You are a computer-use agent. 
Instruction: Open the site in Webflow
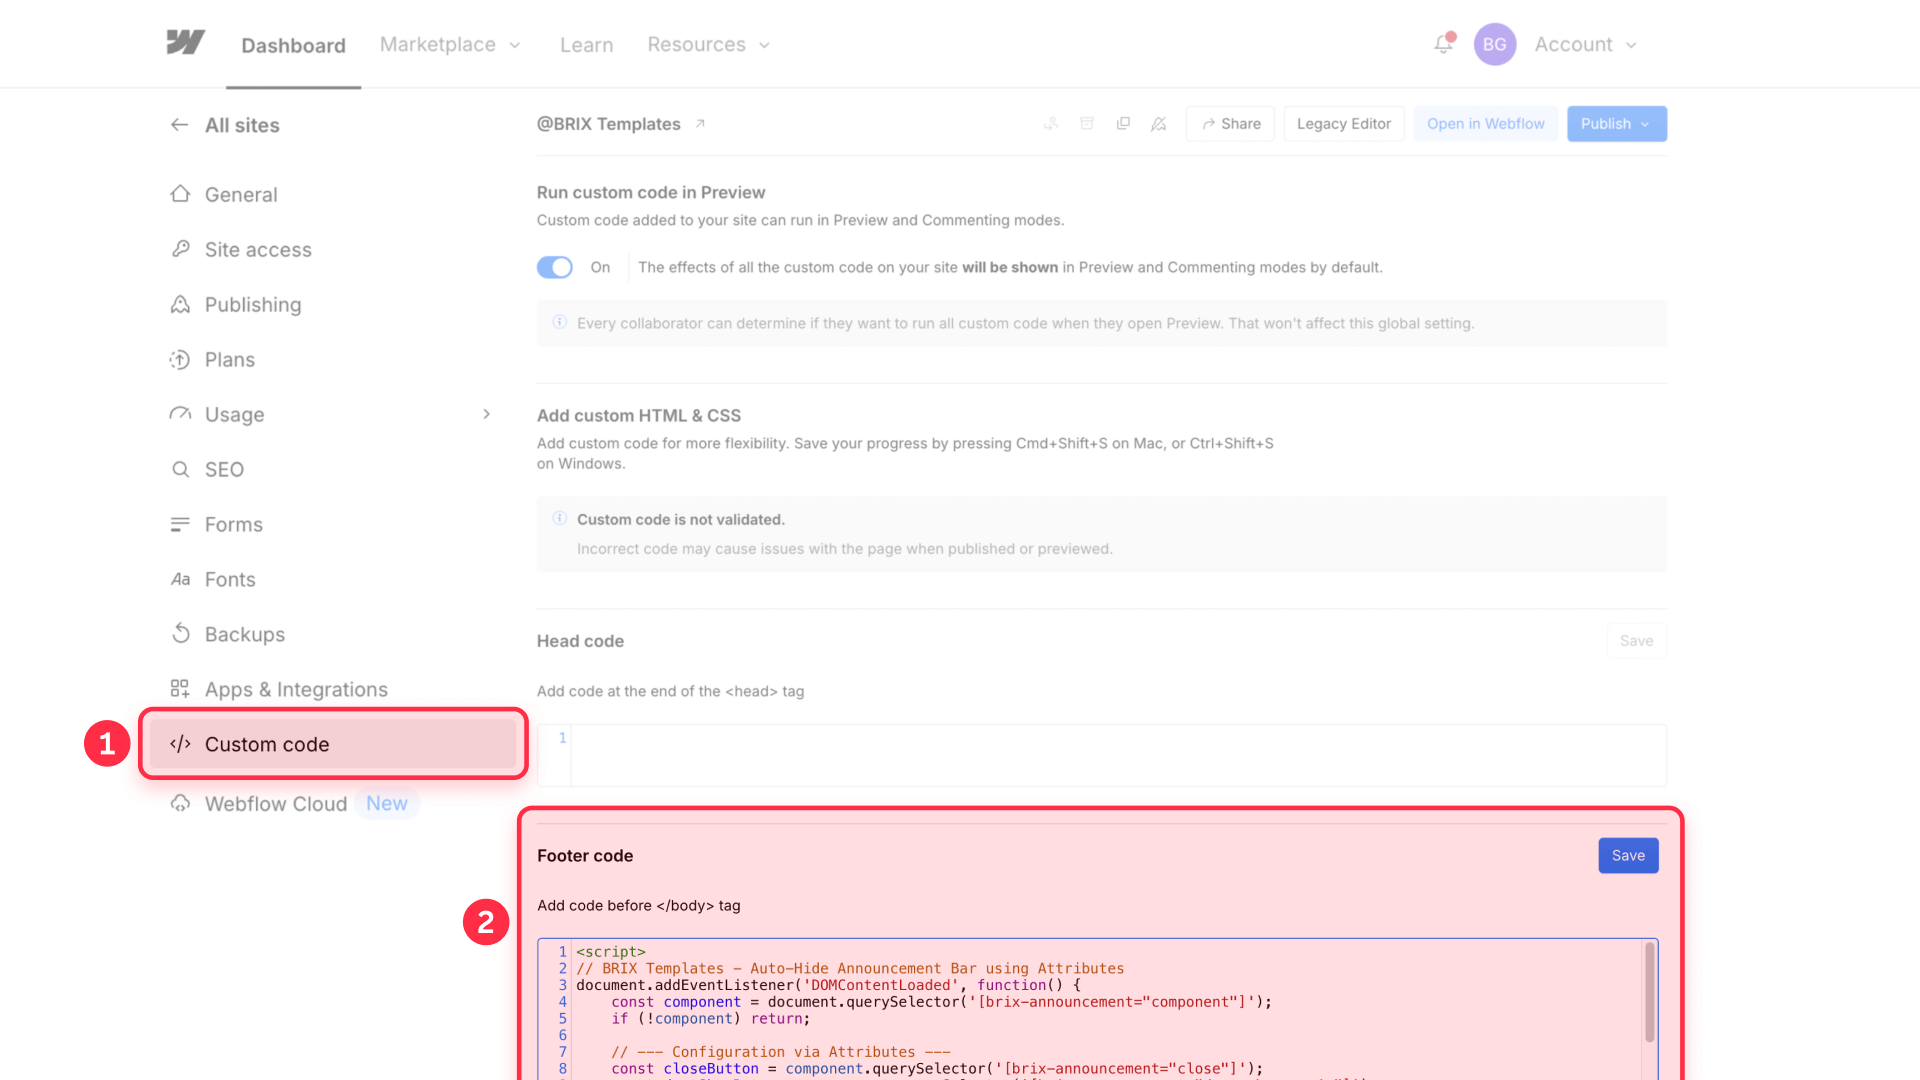1485,123
